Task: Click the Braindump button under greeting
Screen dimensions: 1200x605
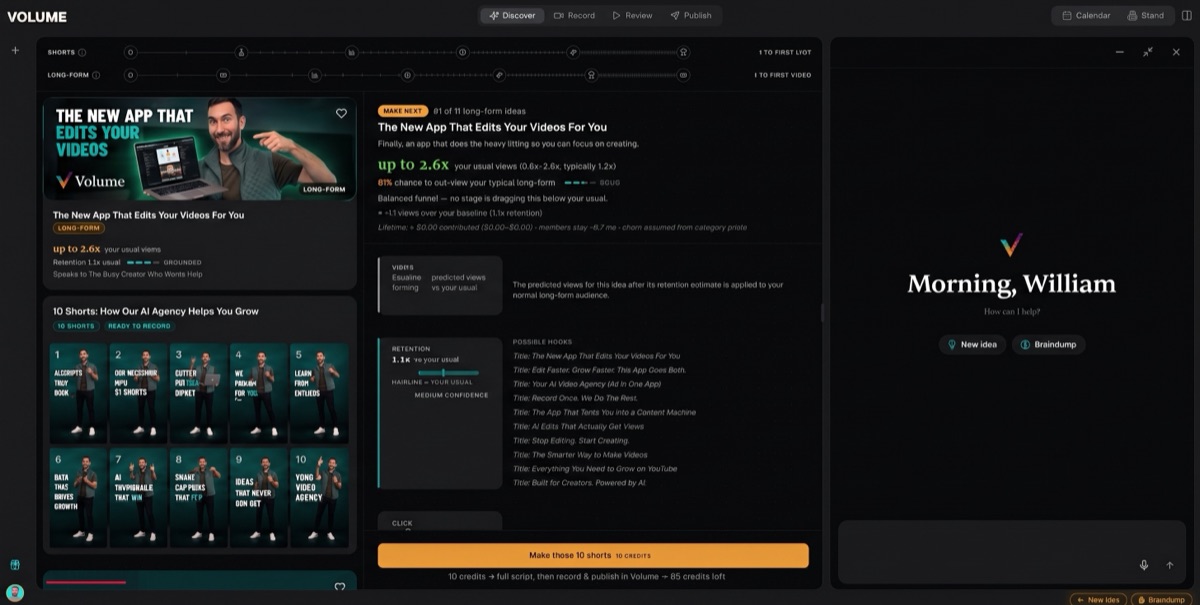Action: (1048, 344)
